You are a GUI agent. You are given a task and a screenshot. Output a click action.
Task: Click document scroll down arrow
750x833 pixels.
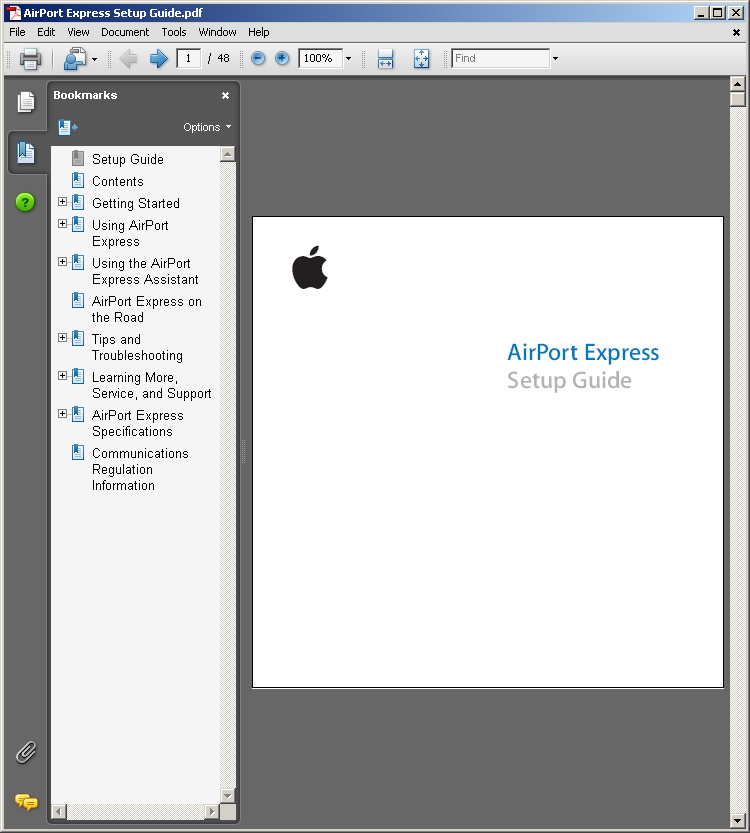[738, 821]
